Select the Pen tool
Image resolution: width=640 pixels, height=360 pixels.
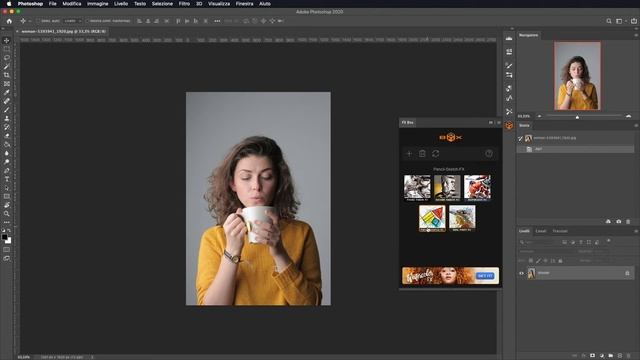tap(7, 171)
